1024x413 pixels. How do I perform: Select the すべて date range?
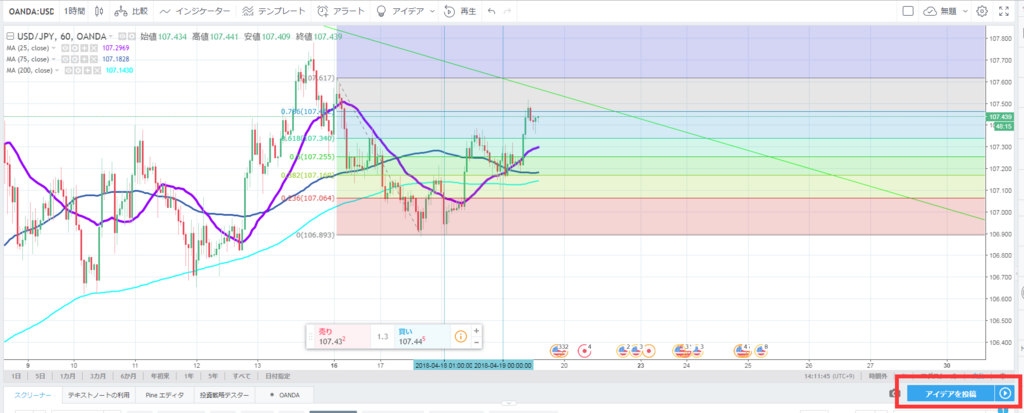(241, 376)
